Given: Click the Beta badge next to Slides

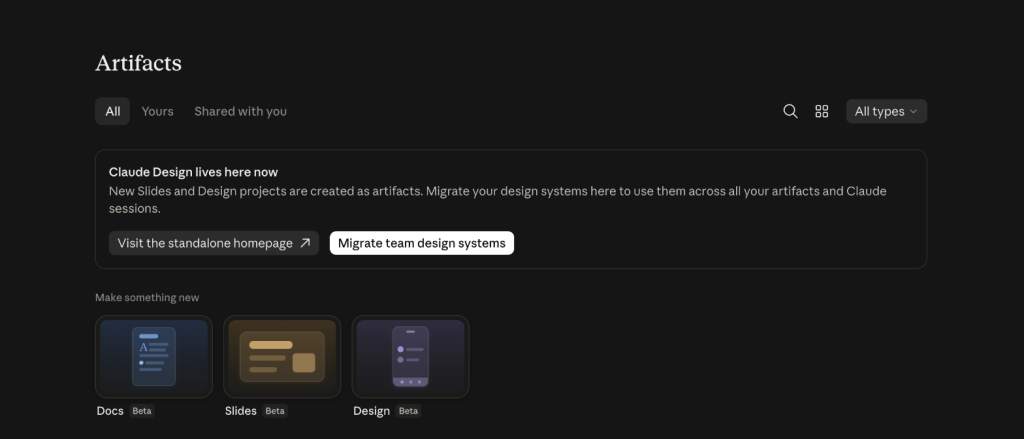Looking at the screenshot, I should 275,411.
